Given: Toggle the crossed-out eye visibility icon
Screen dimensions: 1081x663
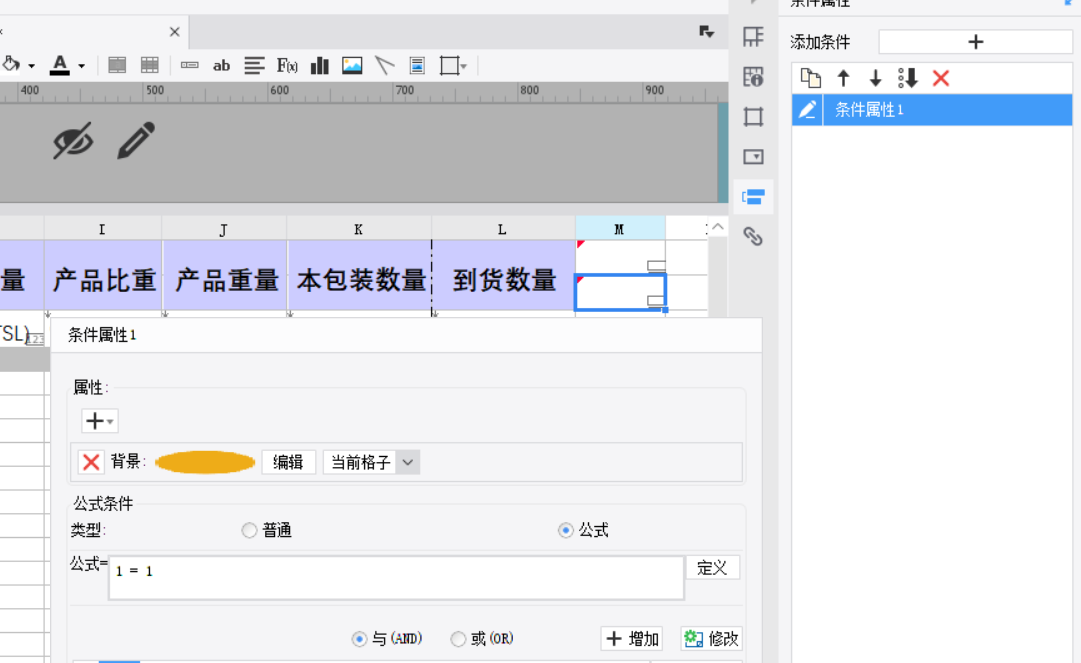Looking at the screenshot, I should pos(73,141).
